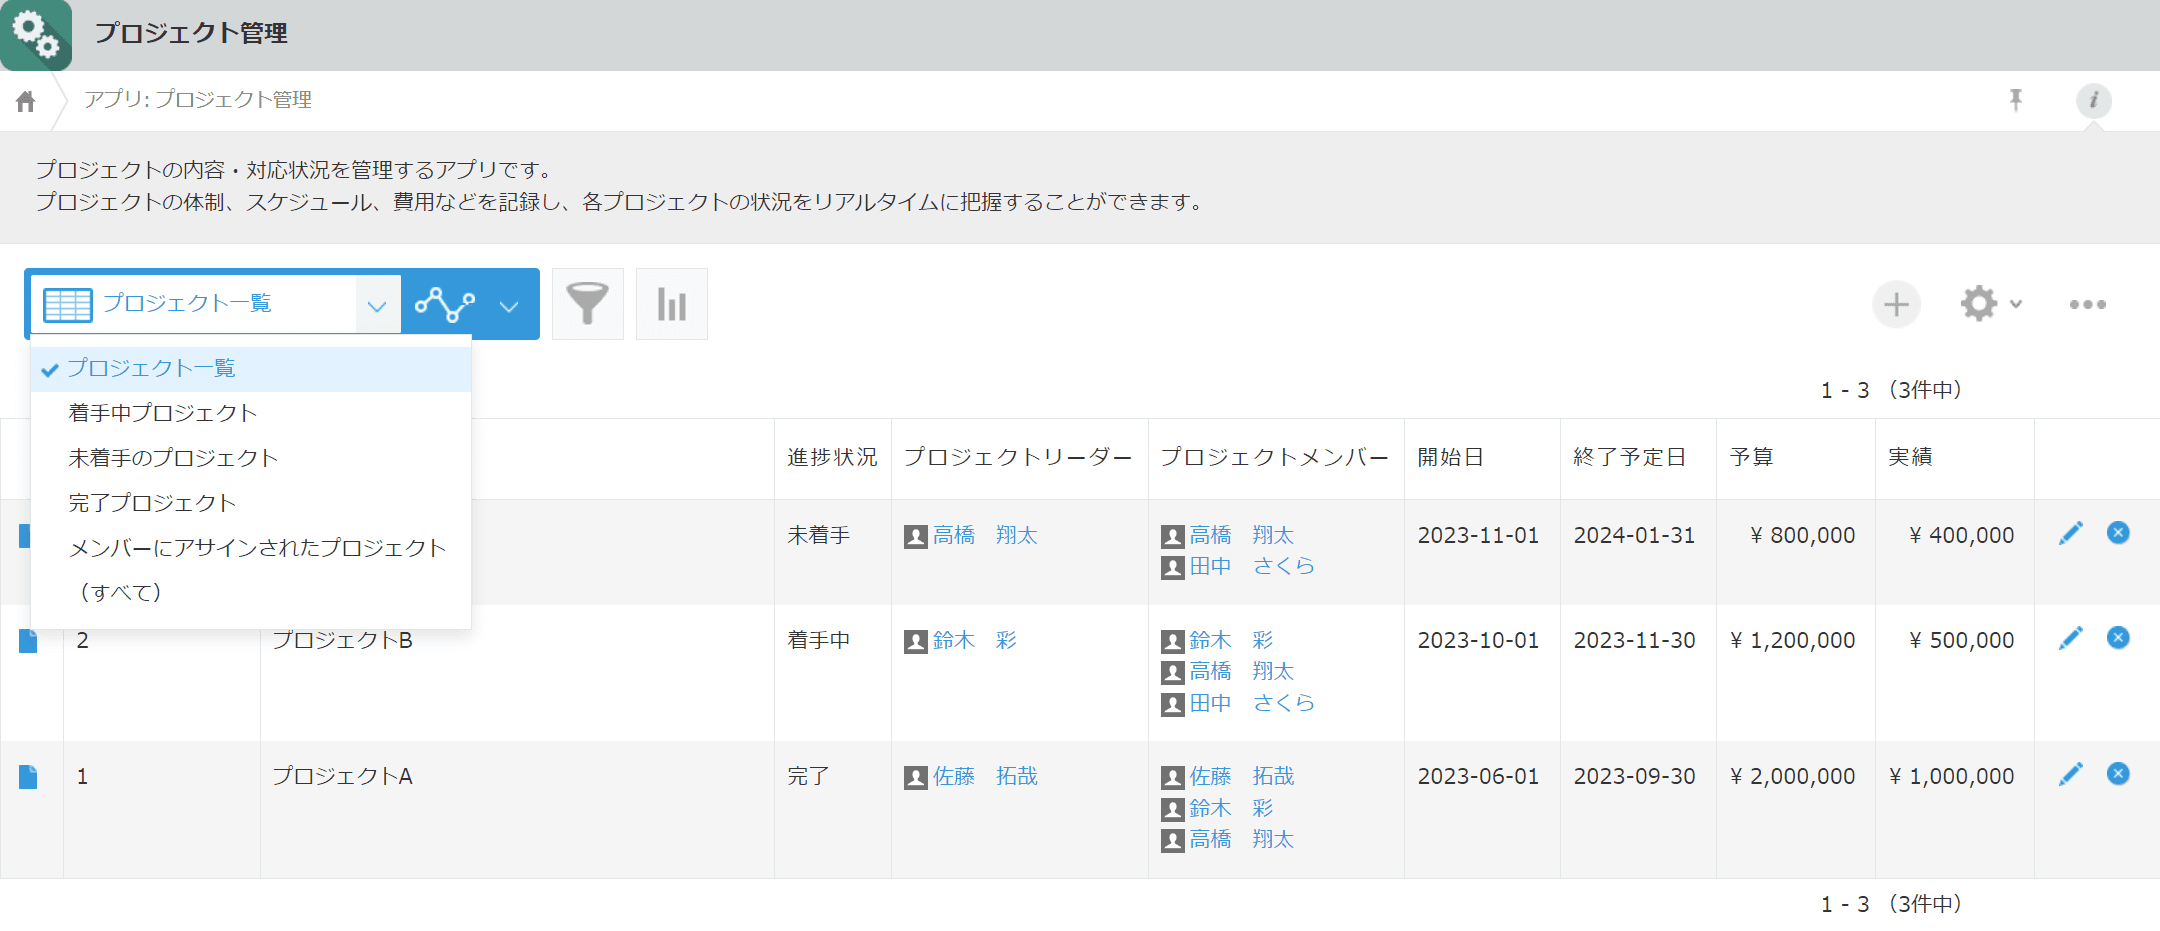Click the プロジェクト管理 header title

coord(191,33)
